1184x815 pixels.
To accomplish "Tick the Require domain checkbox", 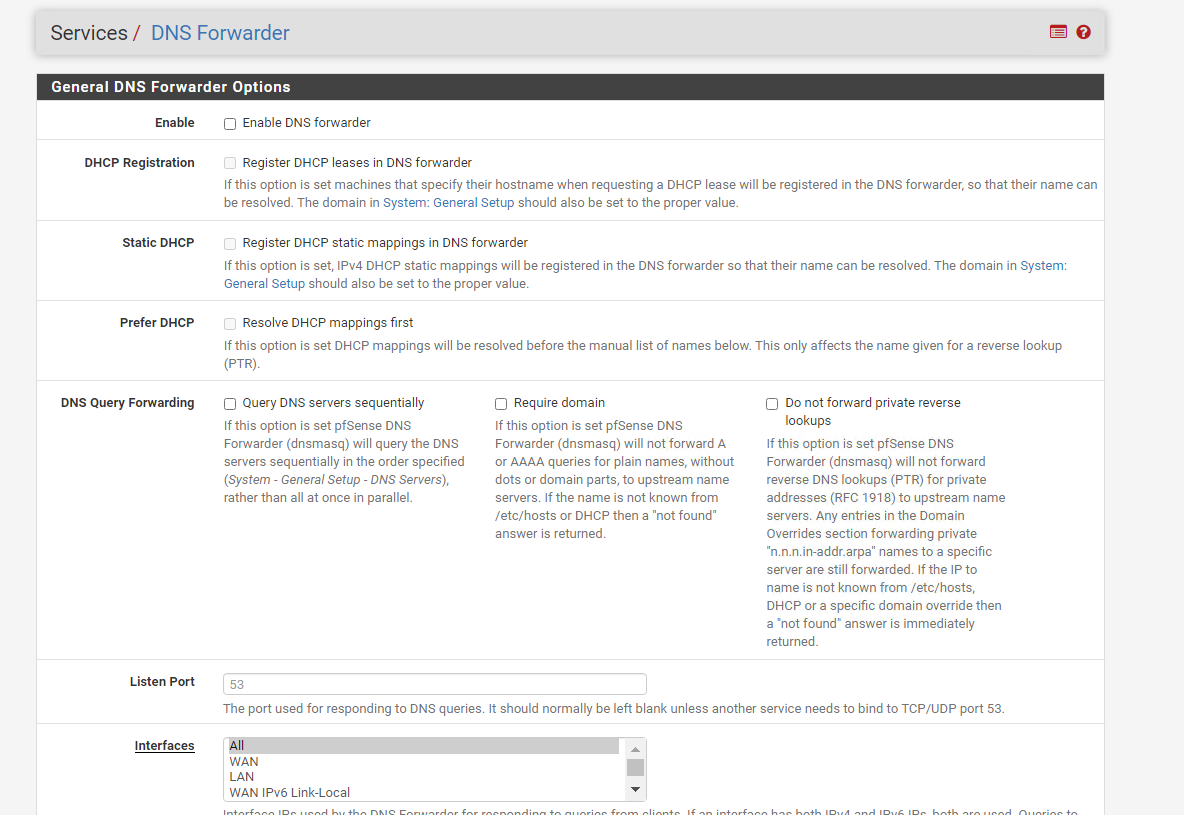I will pyautogui.click(x=501, y=404).
